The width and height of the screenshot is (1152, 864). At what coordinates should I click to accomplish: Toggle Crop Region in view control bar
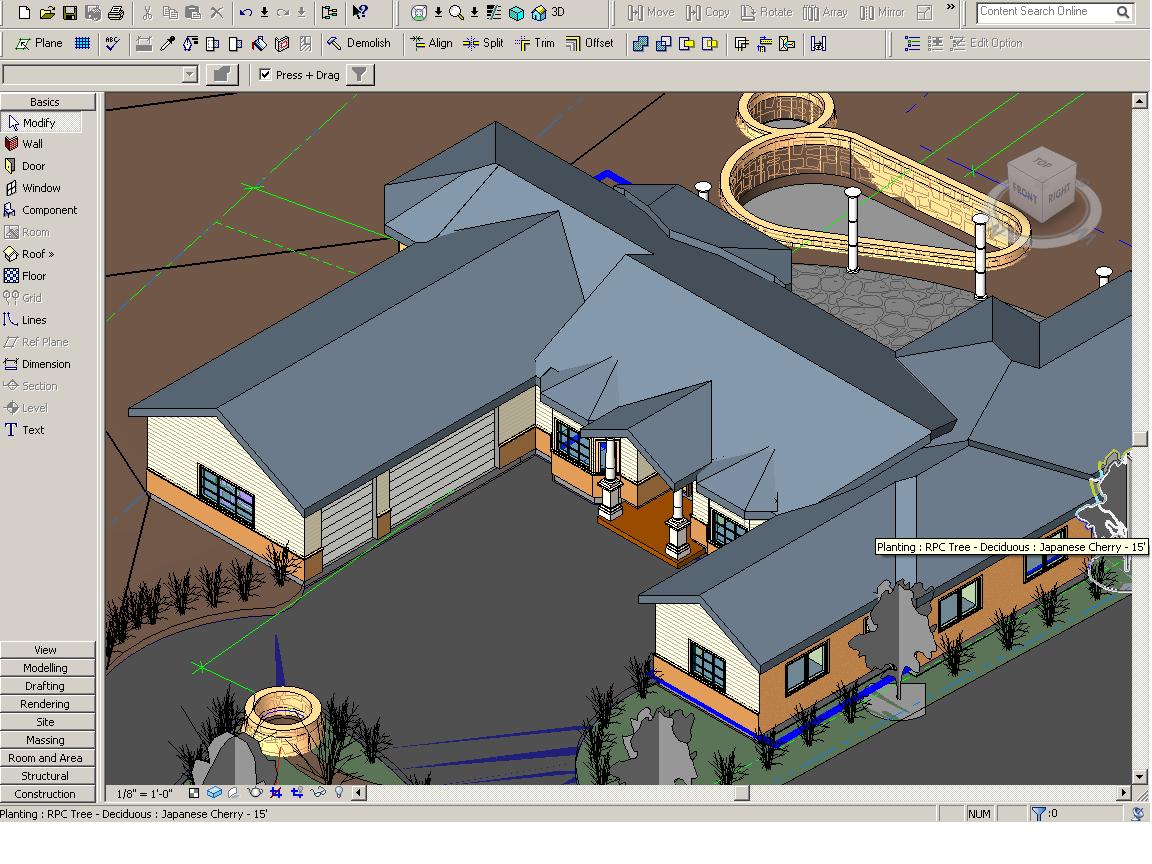tap(276, 793)
